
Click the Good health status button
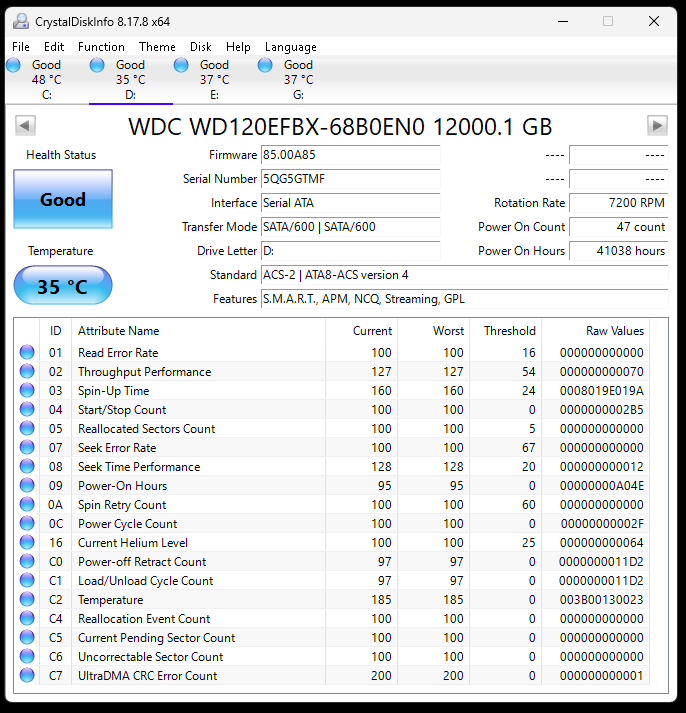[x=63, y=199]
